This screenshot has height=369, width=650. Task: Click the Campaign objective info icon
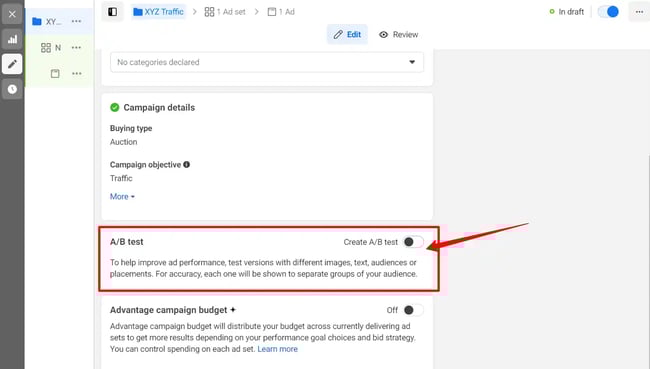tap(187, 165)
